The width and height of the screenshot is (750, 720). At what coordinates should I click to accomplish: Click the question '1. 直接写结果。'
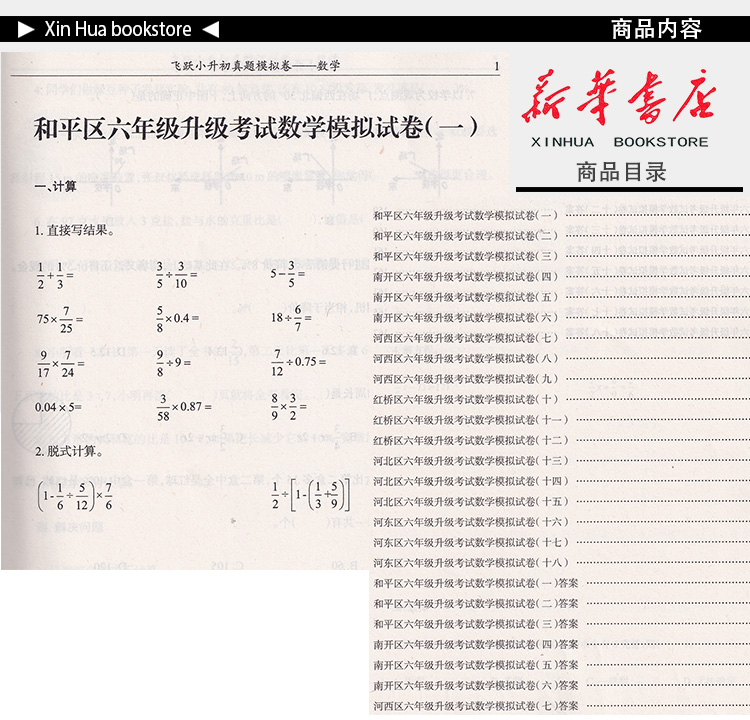tap(75, 231)
